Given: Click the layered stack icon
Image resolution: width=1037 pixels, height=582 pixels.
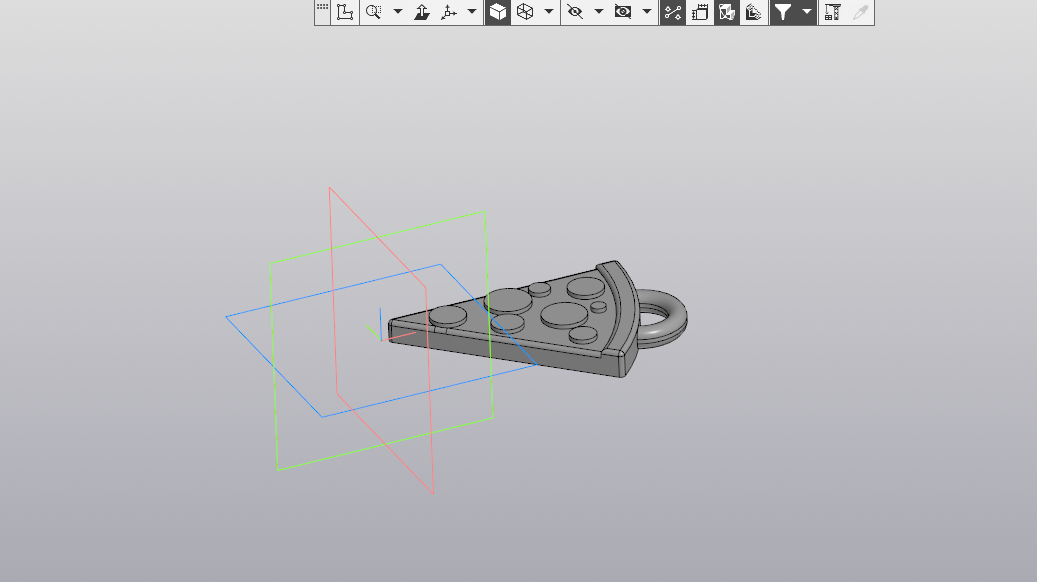Looking at the screenshot, I should [x=753, y=12].
